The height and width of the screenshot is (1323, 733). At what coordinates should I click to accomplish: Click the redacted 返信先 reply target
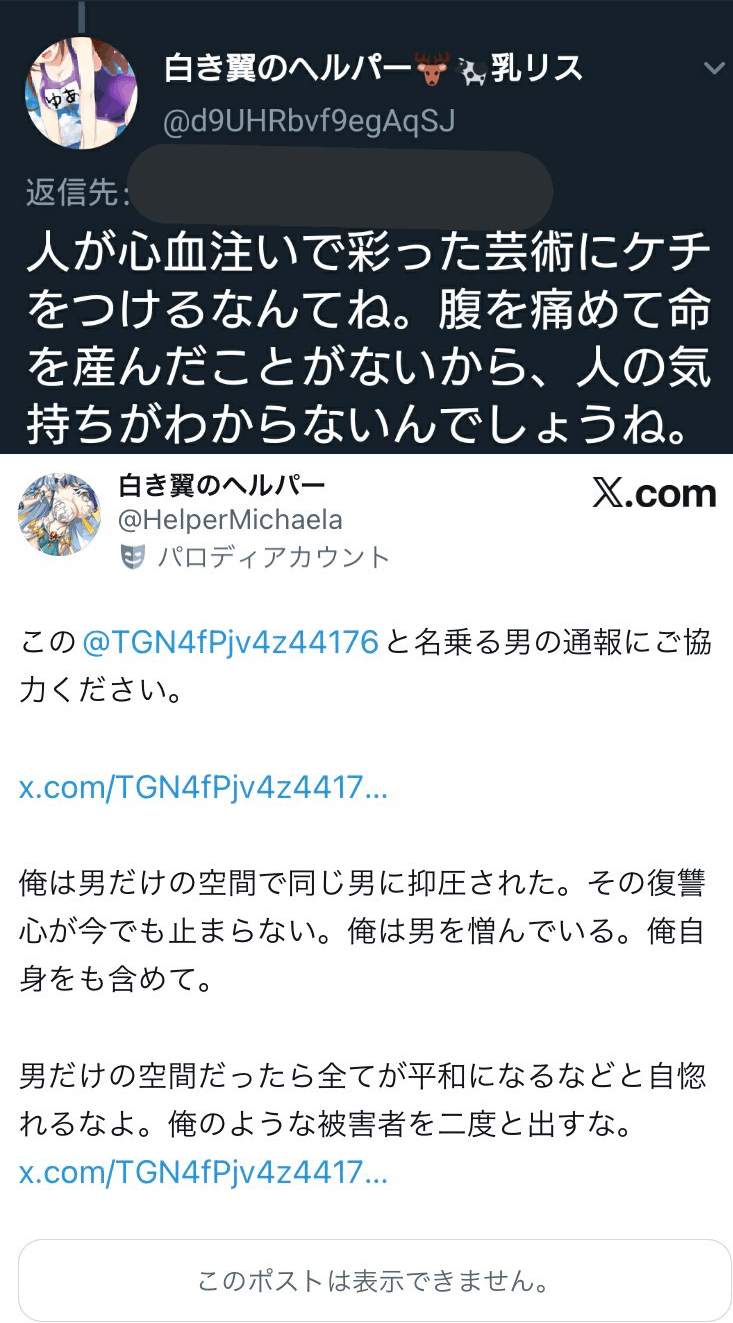pos(340,190)
